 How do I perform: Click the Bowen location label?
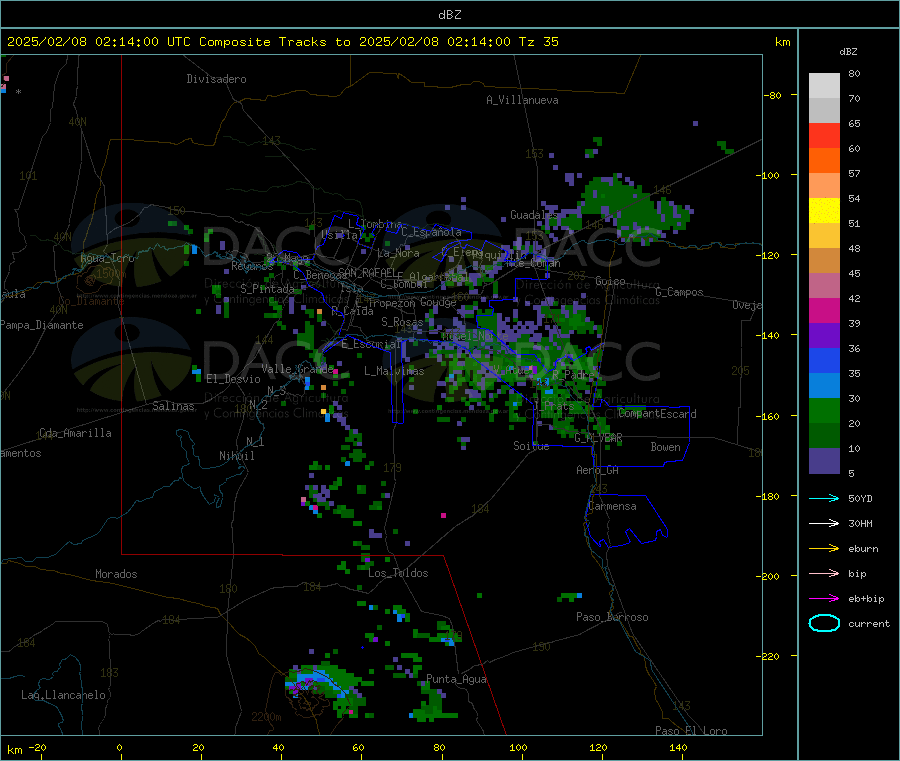tap(665, 447)
